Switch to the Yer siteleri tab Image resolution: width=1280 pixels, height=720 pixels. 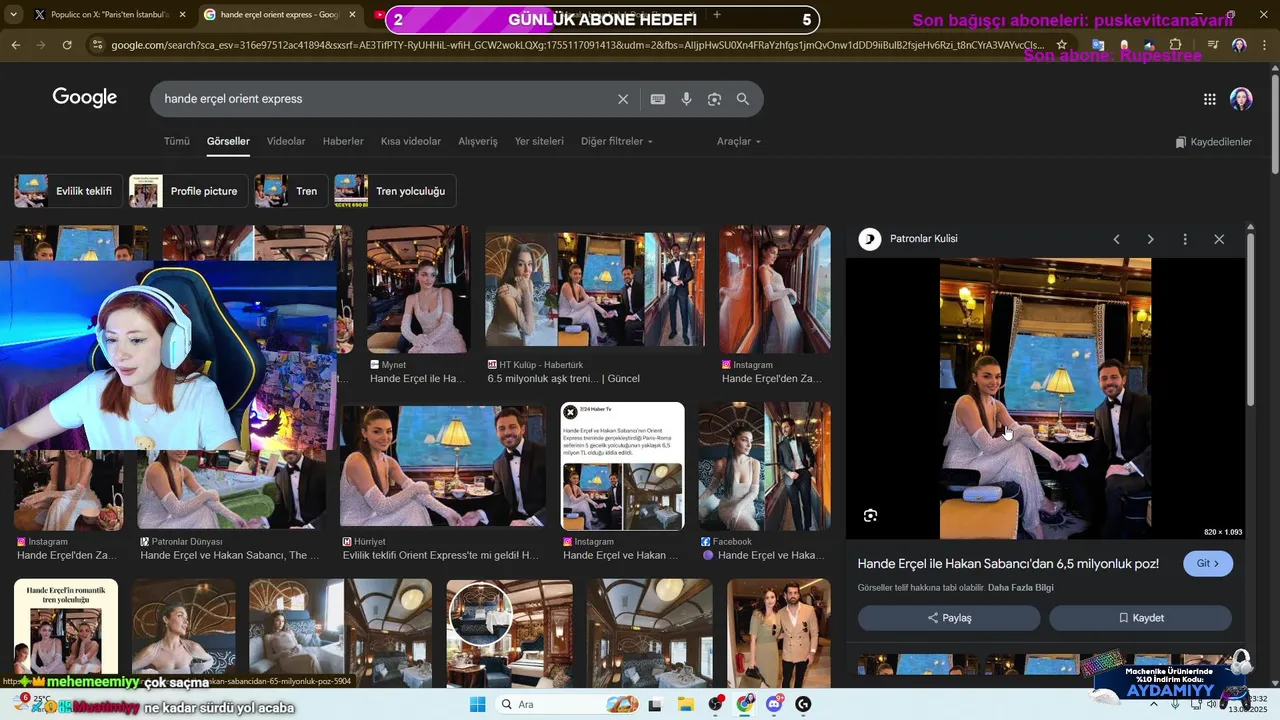(x=539, y=141)
